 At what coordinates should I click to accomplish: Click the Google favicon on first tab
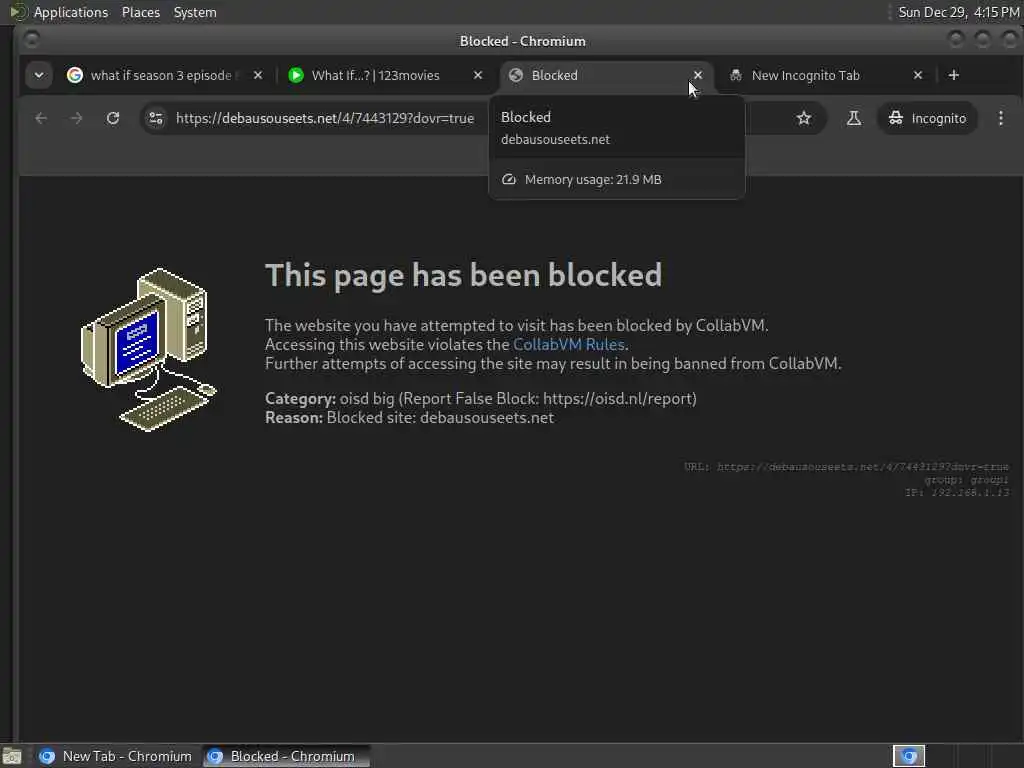(75, 75)
